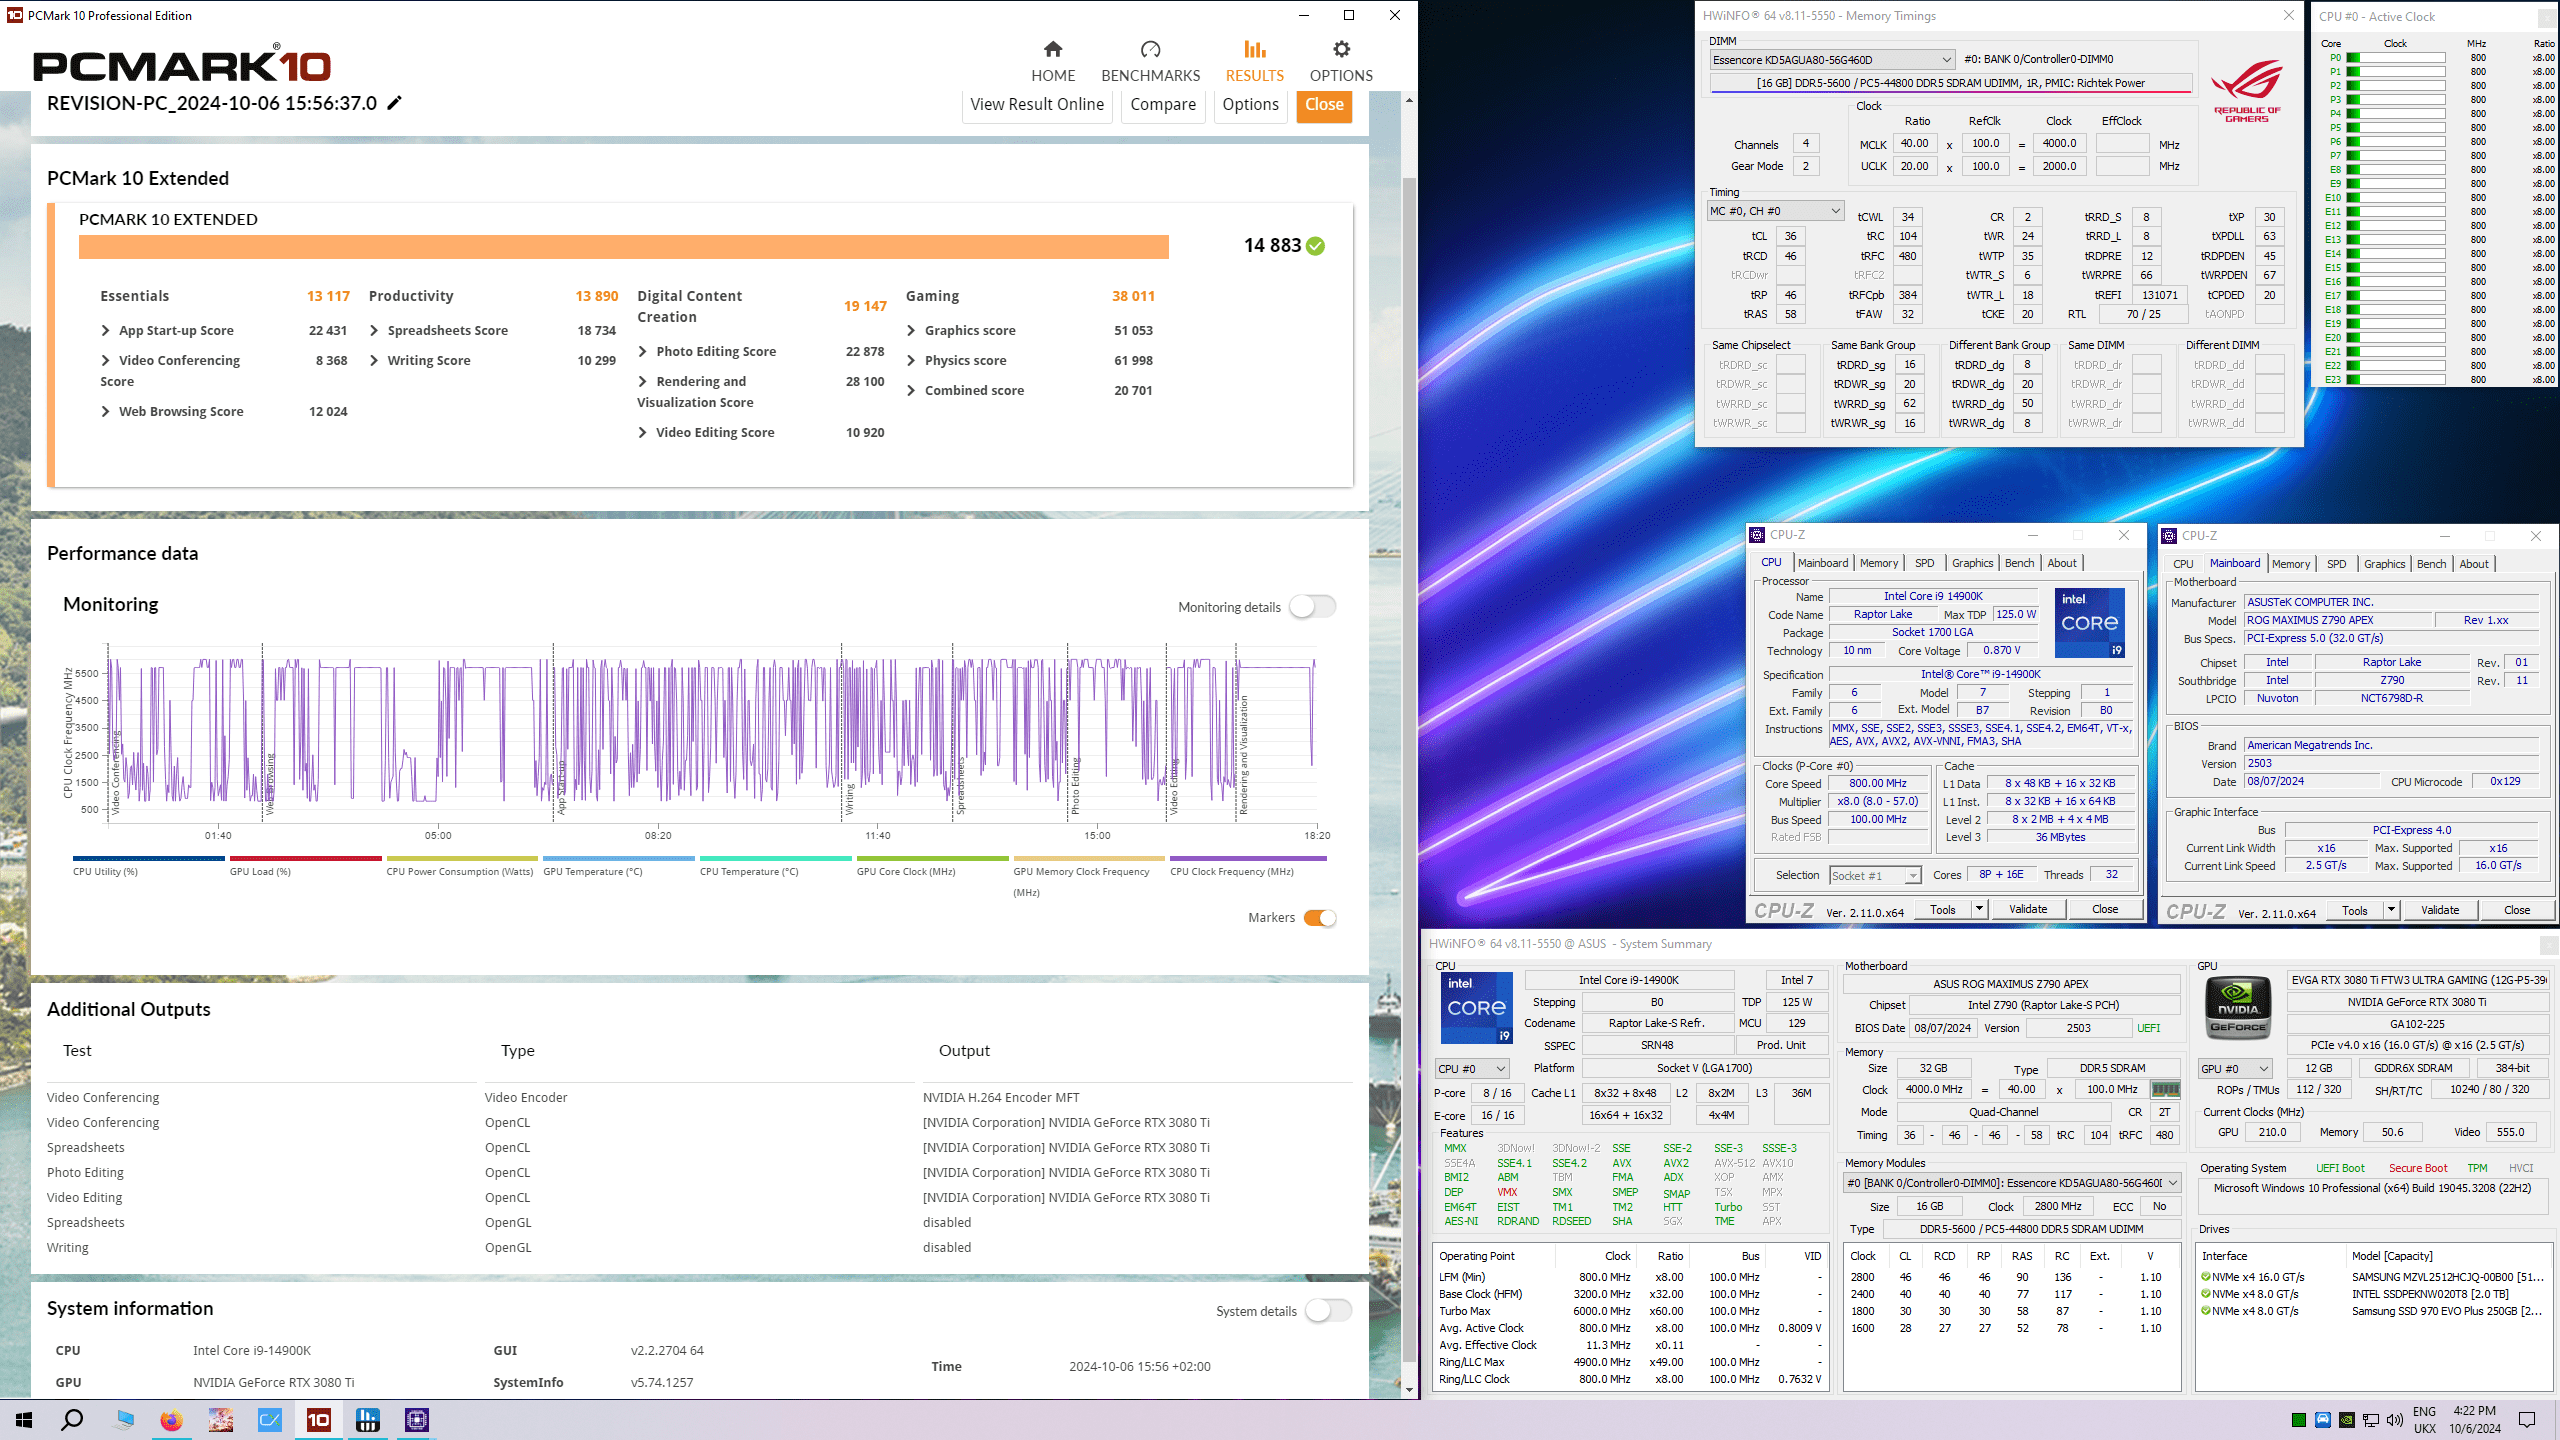Image resolution: width=2560 pixels, height=1440 pixels.
Task: Click the Windows Search magnifier icon
Action: (x=72, y=1420)
